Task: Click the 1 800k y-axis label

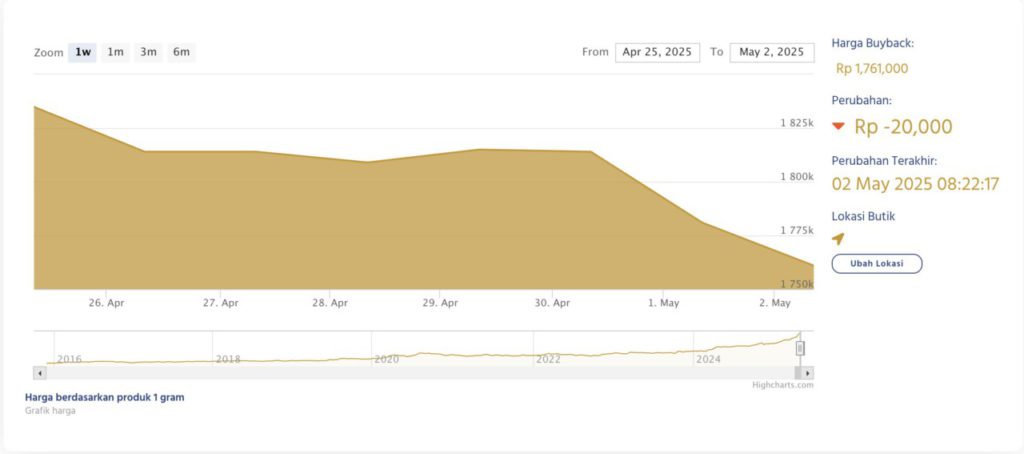Action: click(797, 176)
